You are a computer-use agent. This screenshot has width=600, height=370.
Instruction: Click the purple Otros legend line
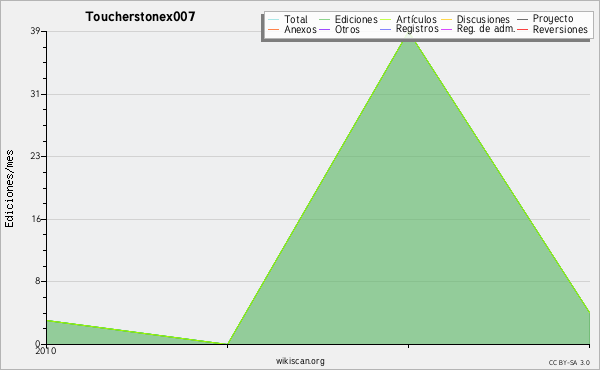(324, 29)
